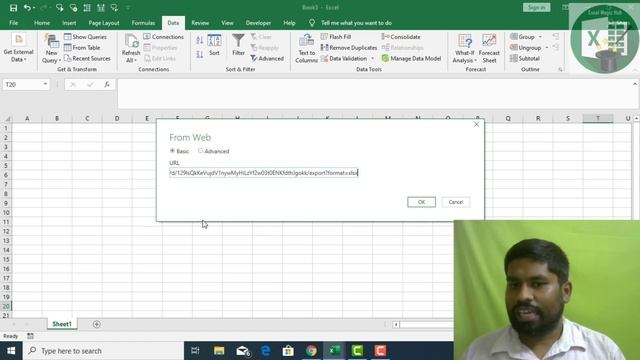This screenshot has width=640, height=360.
Task: Click Show Queries
Action: coord(85,37)
